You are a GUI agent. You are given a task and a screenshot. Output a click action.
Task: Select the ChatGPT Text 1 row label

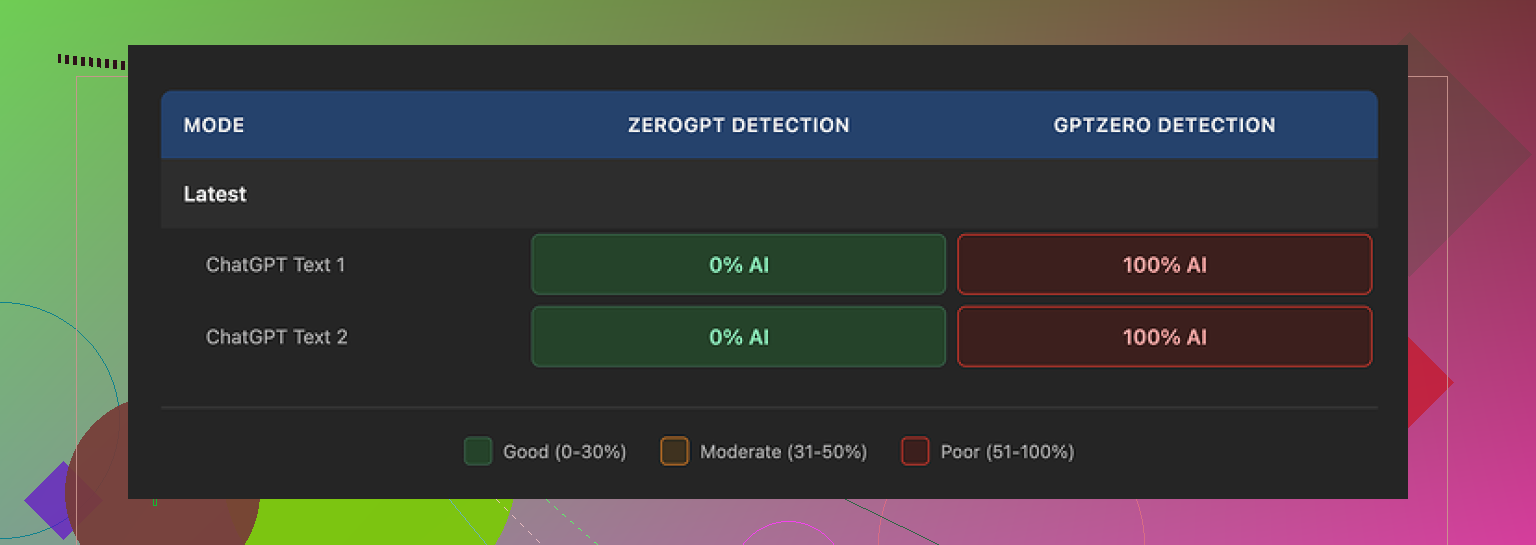tap(275, 265)
